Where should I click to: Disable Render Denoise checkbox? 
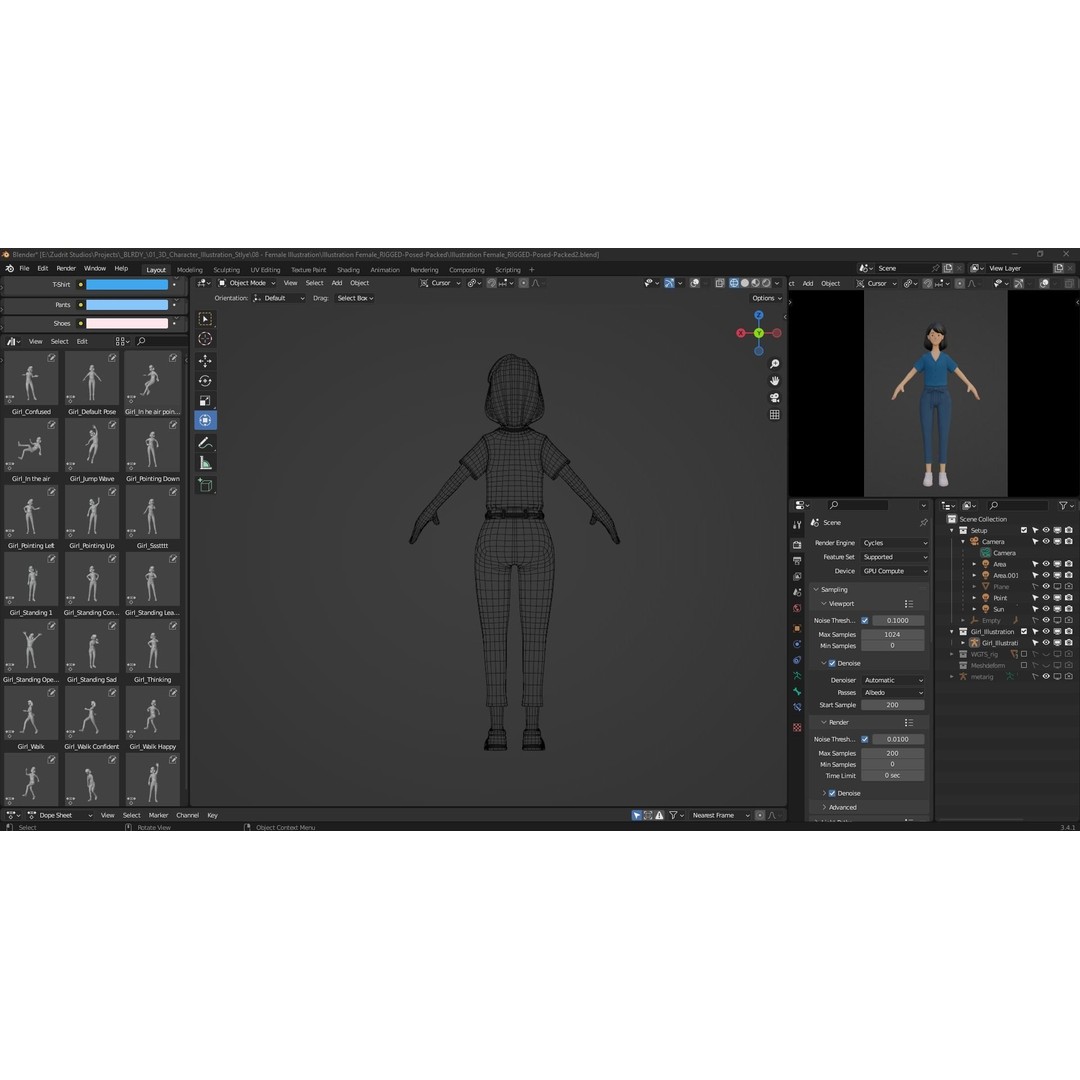click(832, 793)
